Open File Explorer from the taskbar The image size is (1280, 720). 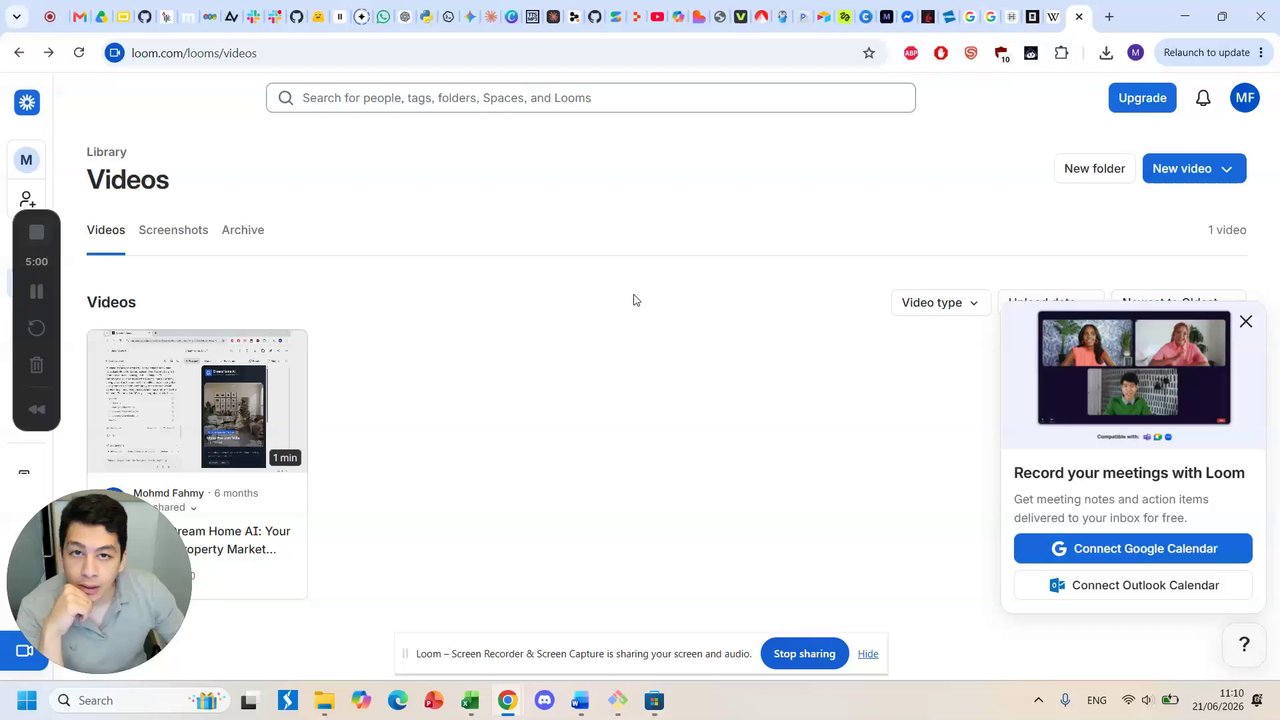(324, 701)
